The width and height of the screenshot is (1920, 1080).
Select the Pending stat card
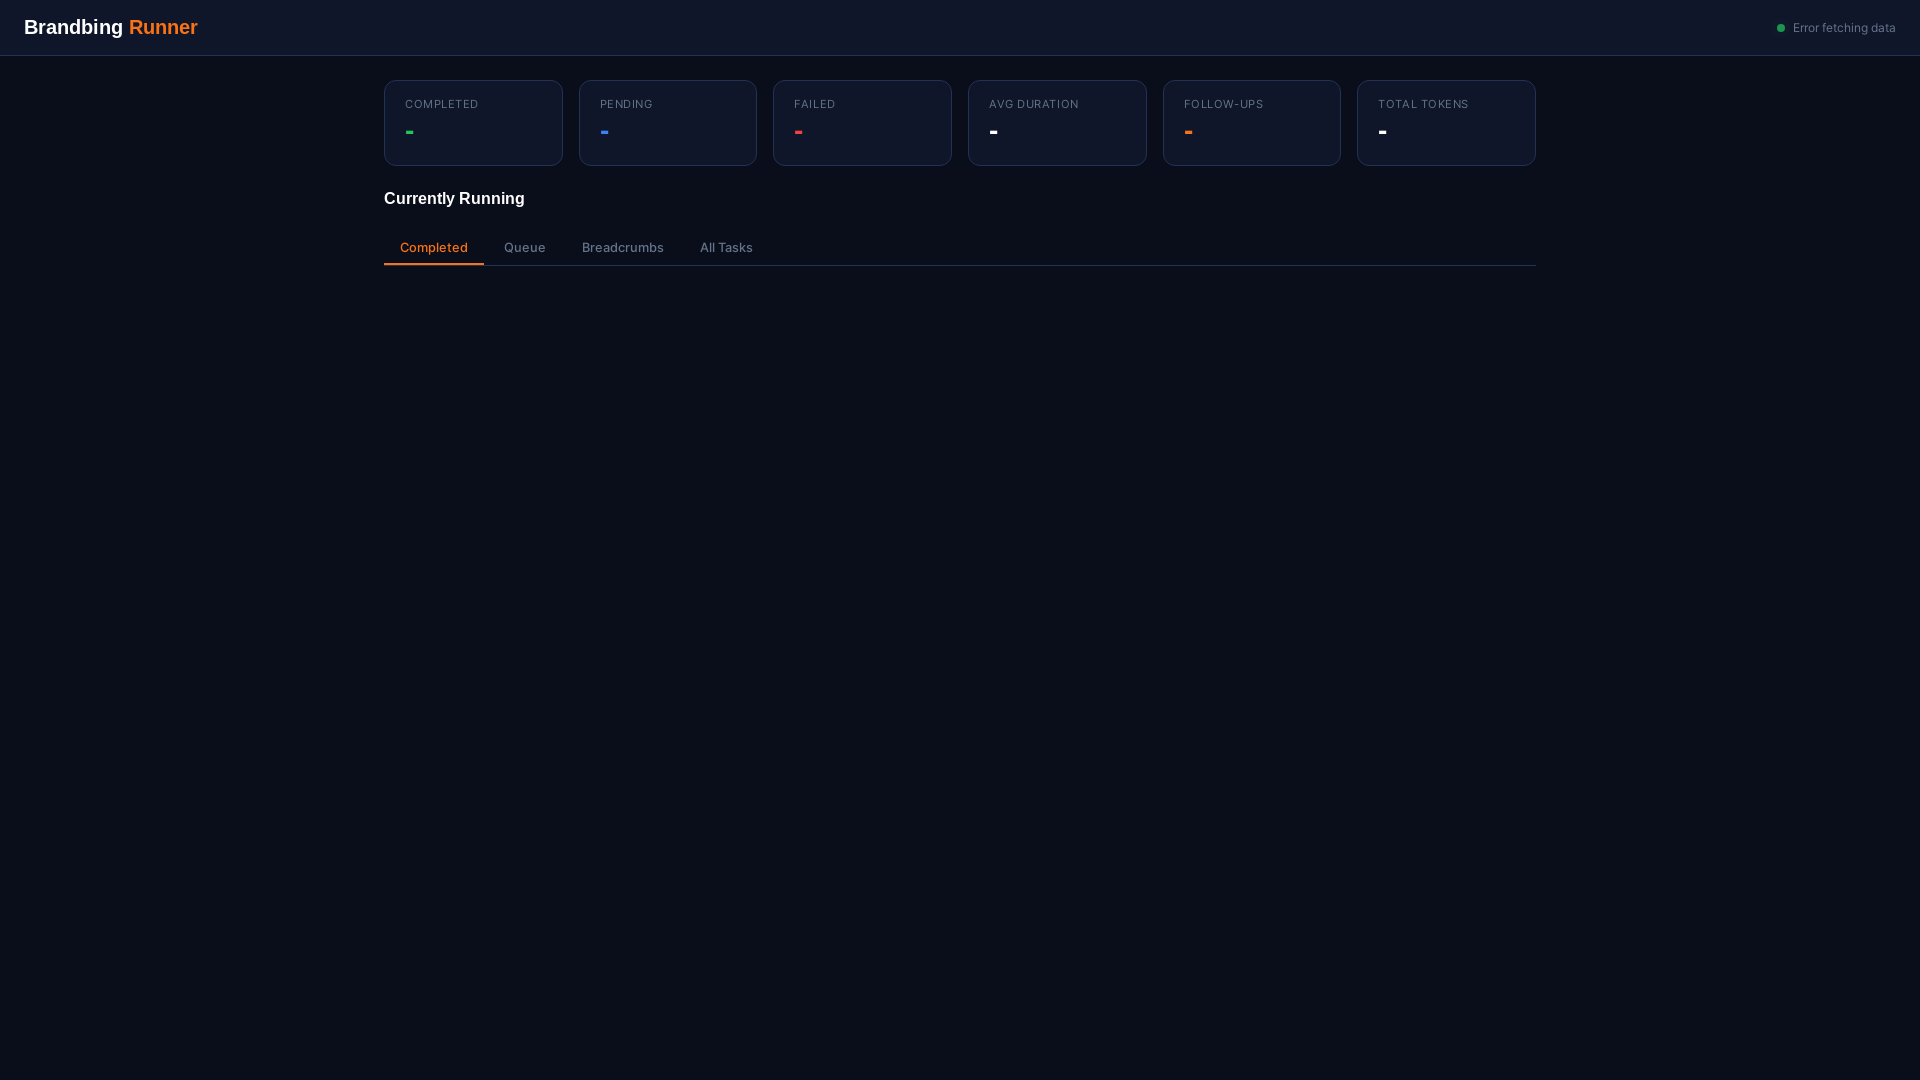click(668, 123)
